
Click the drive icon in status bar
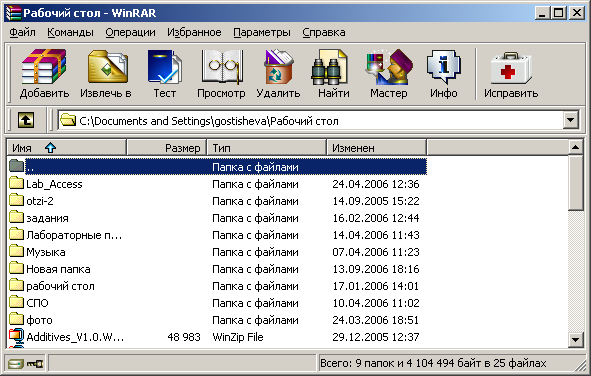(15, 364)
